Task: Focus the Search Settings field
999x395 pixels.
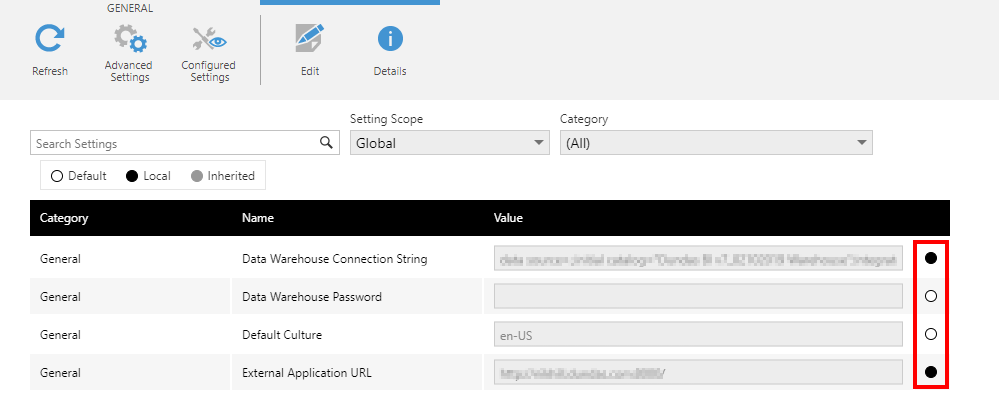Action: (185, 143)
